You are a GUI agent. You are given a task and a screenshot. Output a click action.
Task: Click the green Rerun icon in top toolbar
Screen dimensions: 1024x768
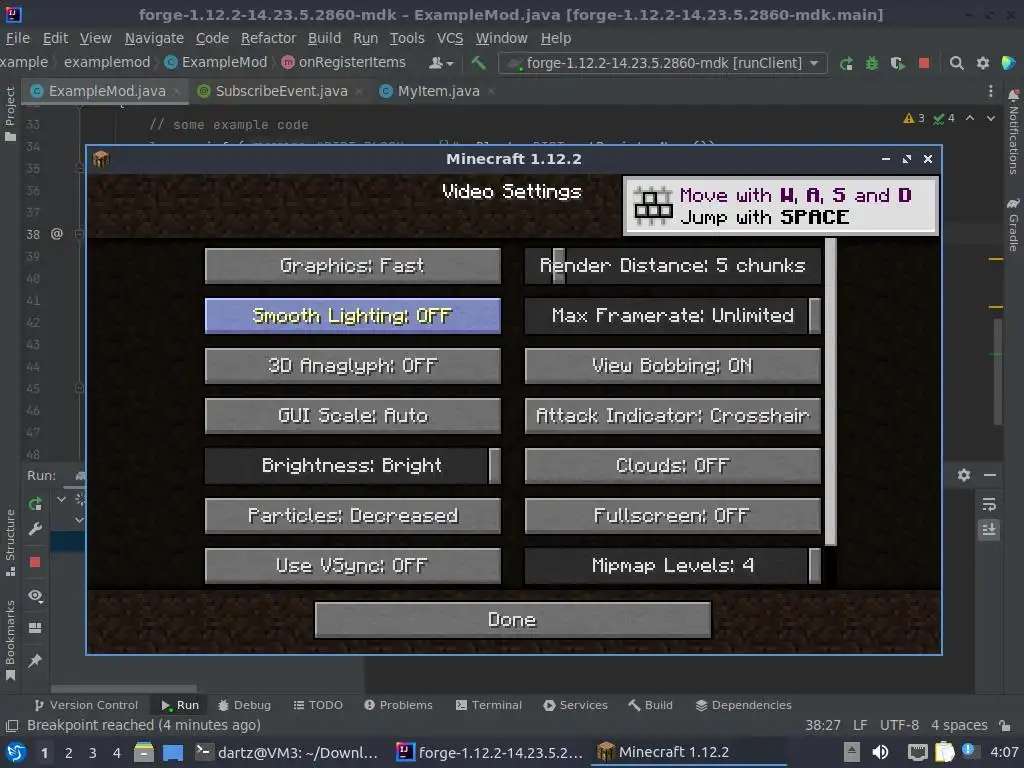point(846,63)
